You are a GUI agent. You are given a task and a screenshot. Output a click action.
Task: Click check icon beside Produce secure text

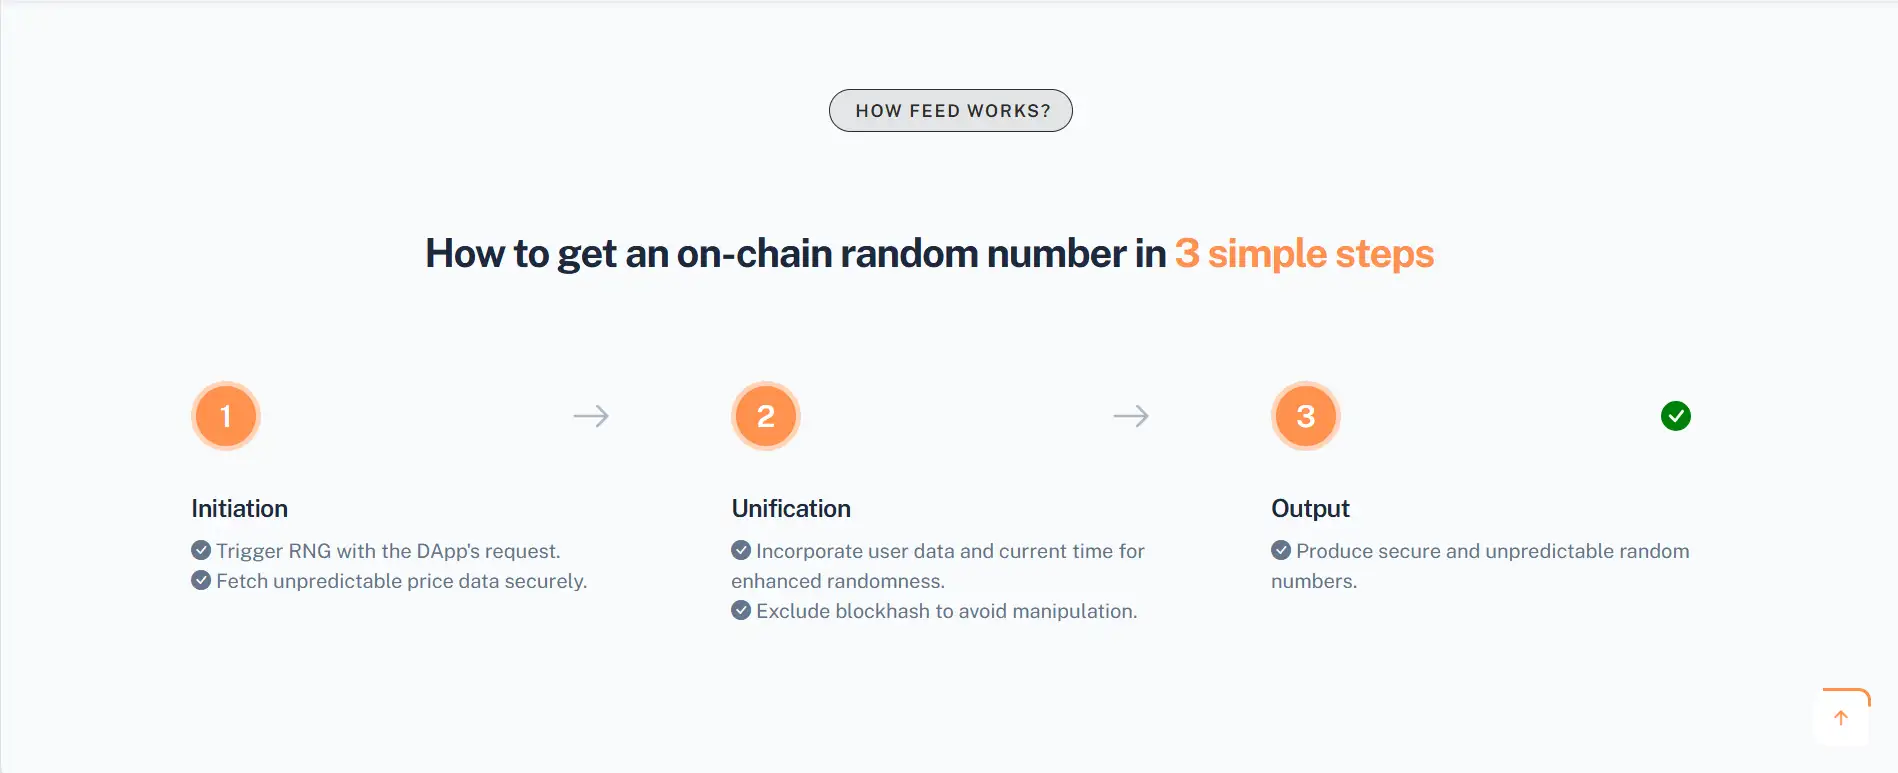pos(1281,551)
